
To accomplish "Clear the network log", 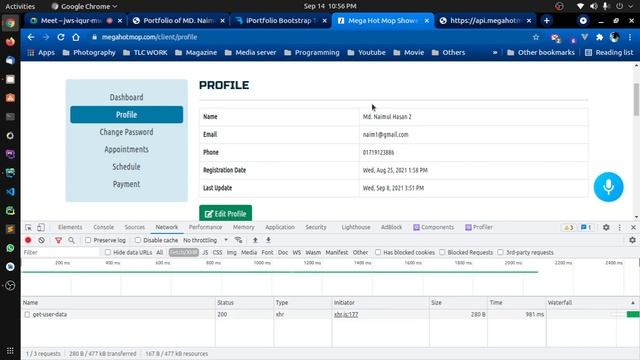I will click(x=42, y=240).
